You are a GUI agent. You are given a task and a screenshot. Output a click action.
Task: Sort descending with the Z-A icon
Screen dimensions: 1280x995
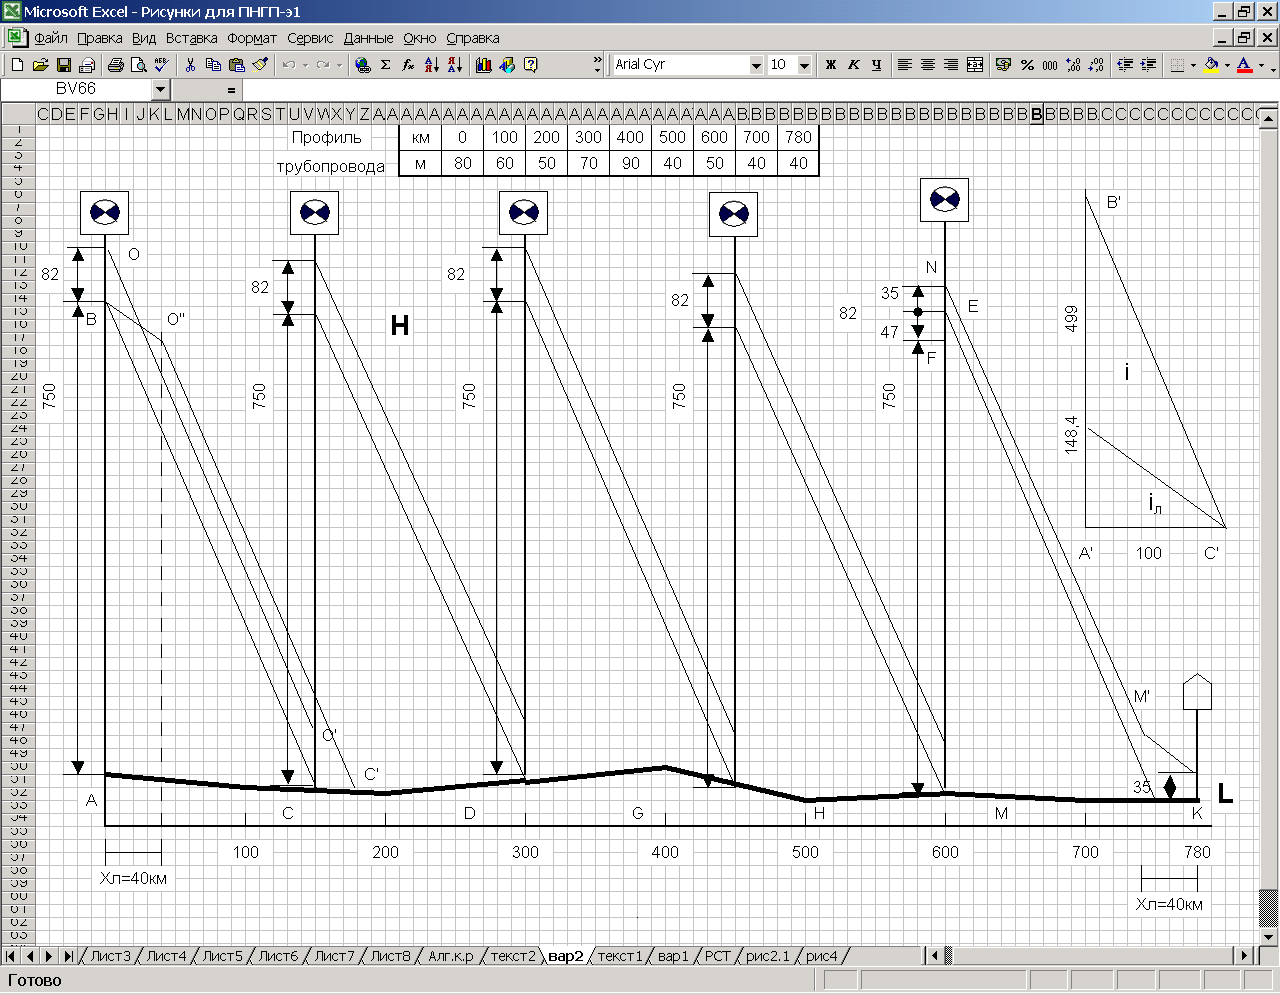pyautogui.click(x=455, y=65)
